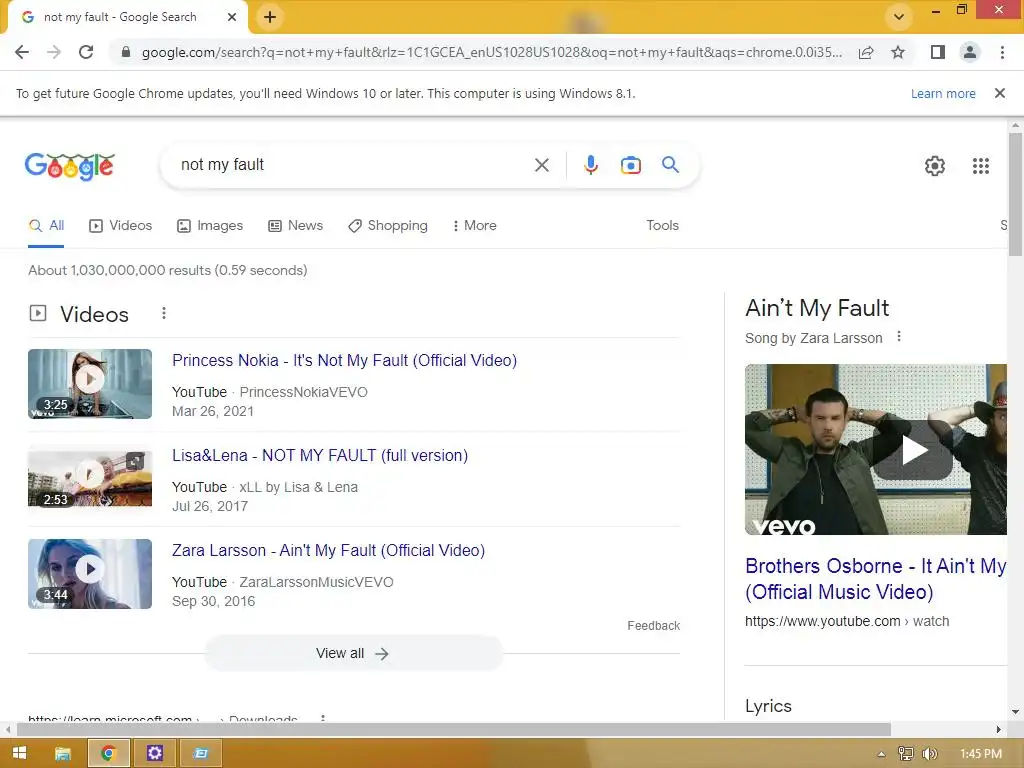The height and width of the screenshot is (768, 1024).
Task: Click the horizontal scrollbar thumb
Action: [x=453, y=729]
